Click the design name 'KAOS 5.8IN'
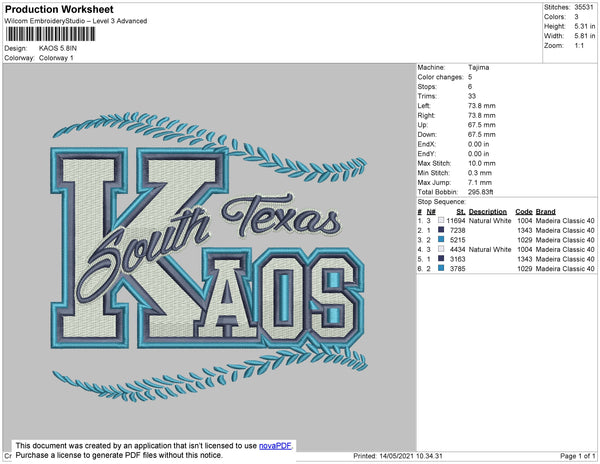Screen dimensions: 600x464 pos(58,49)
